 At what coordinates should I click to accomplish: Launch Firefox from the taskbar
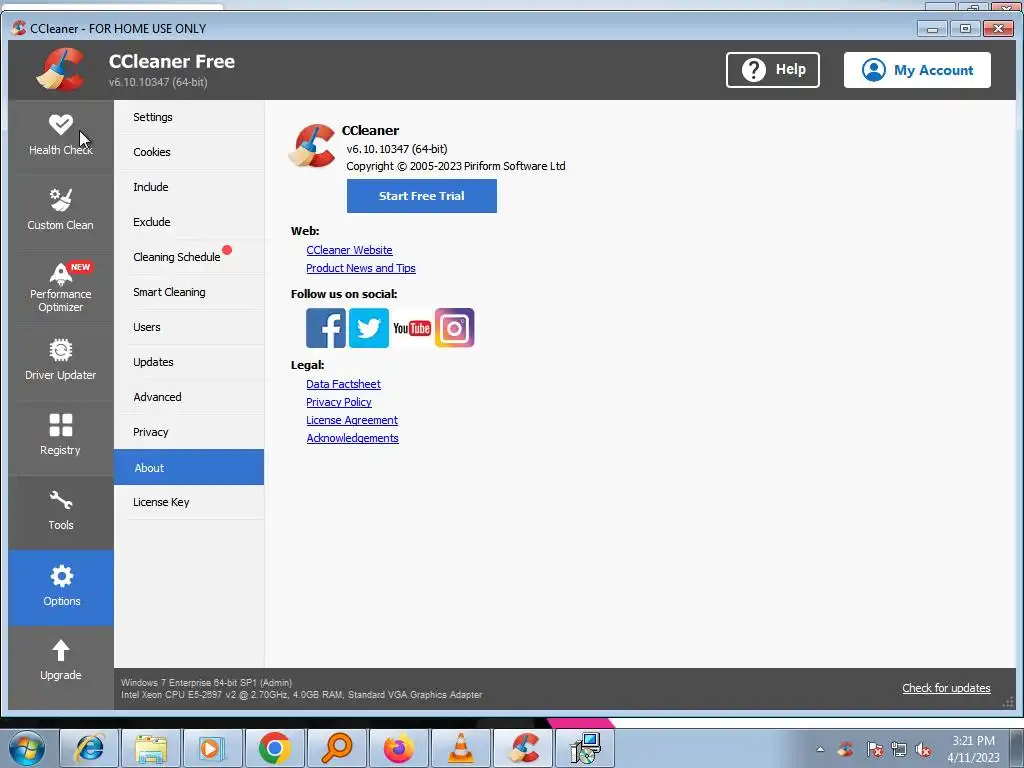click(398, 748)
